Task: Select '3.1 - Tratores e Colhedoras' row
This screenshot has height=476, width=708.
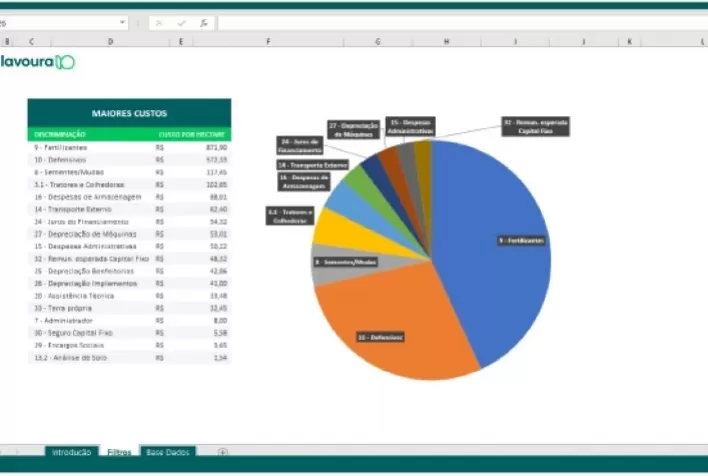Action: click(x=129, y=185)
